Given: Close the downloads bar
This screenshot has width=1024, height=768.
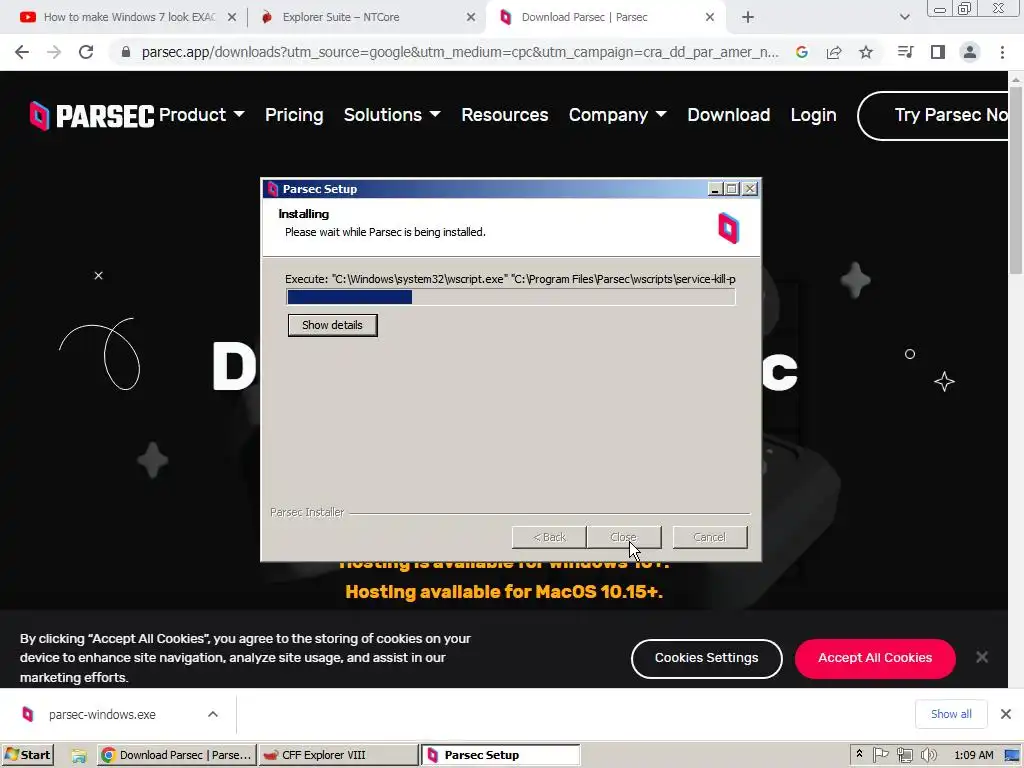Looking at the screenshot, I should (1006, 714).
